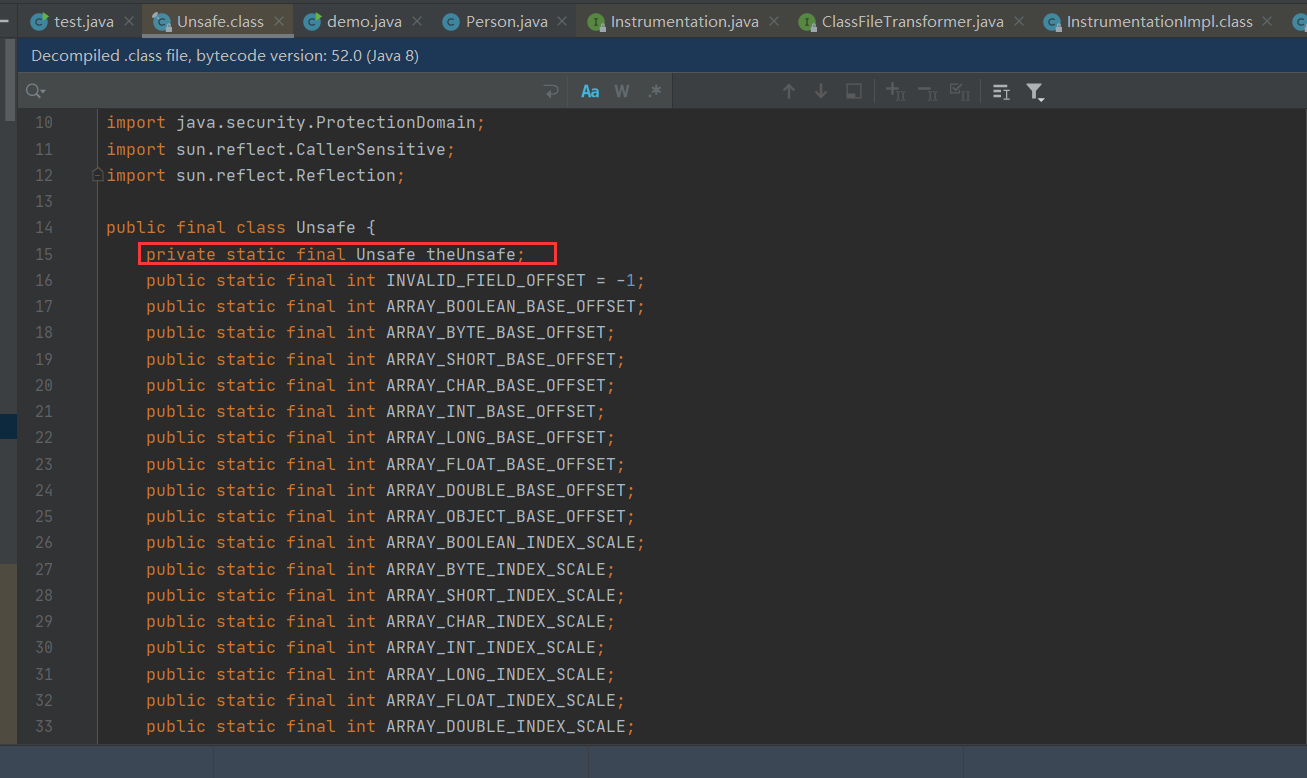Viewport: 1307px width, 778px height.
Task: Close the Instrumentation.java tab
Action: click(x=776, y=21)
